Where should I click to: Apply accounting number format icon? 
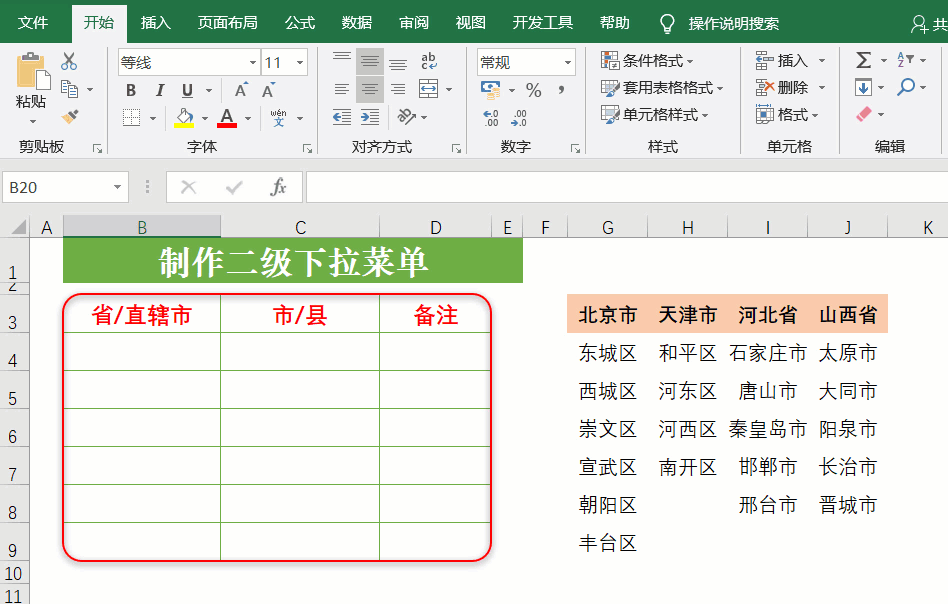(491, 90)
